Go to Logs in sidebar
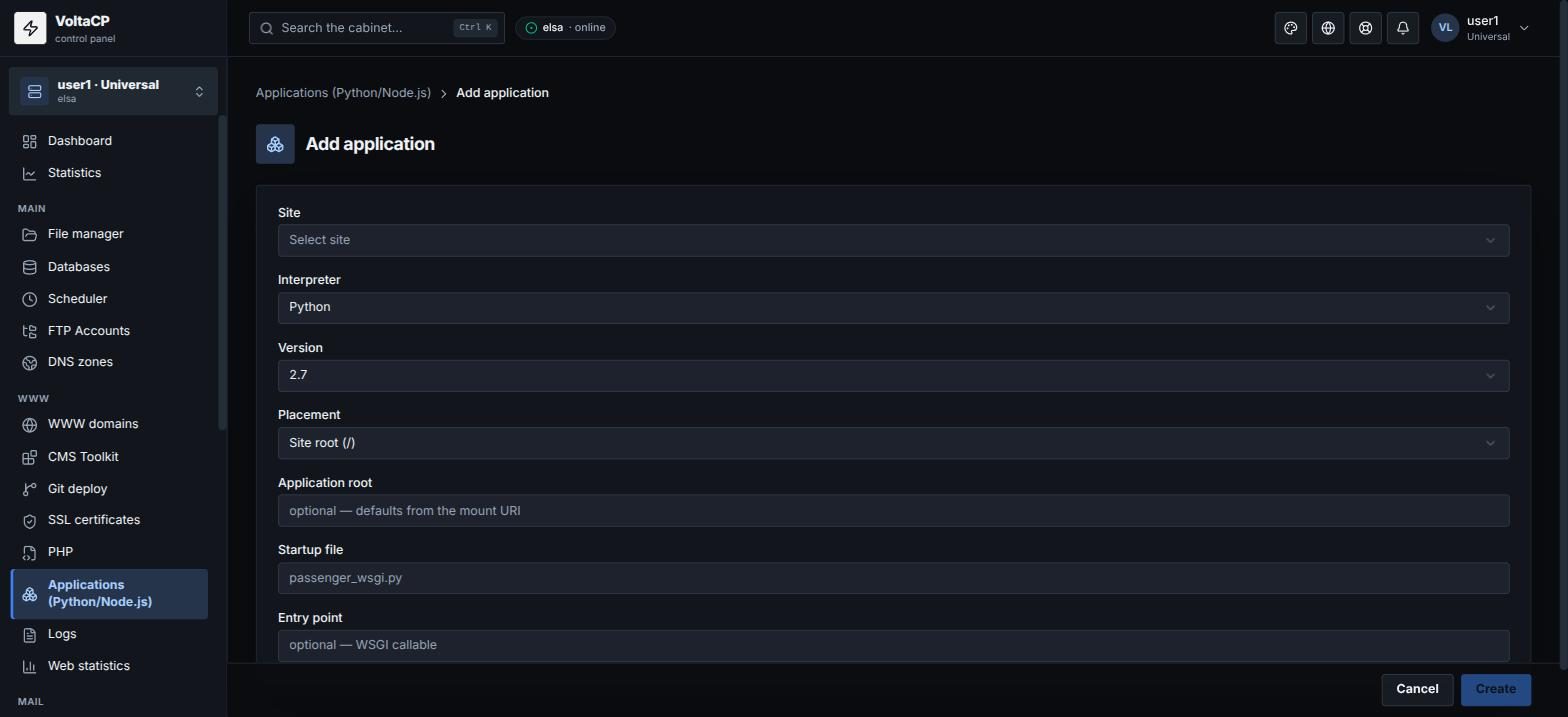Viewport: 1568px width, 717px height. (109, 634)
